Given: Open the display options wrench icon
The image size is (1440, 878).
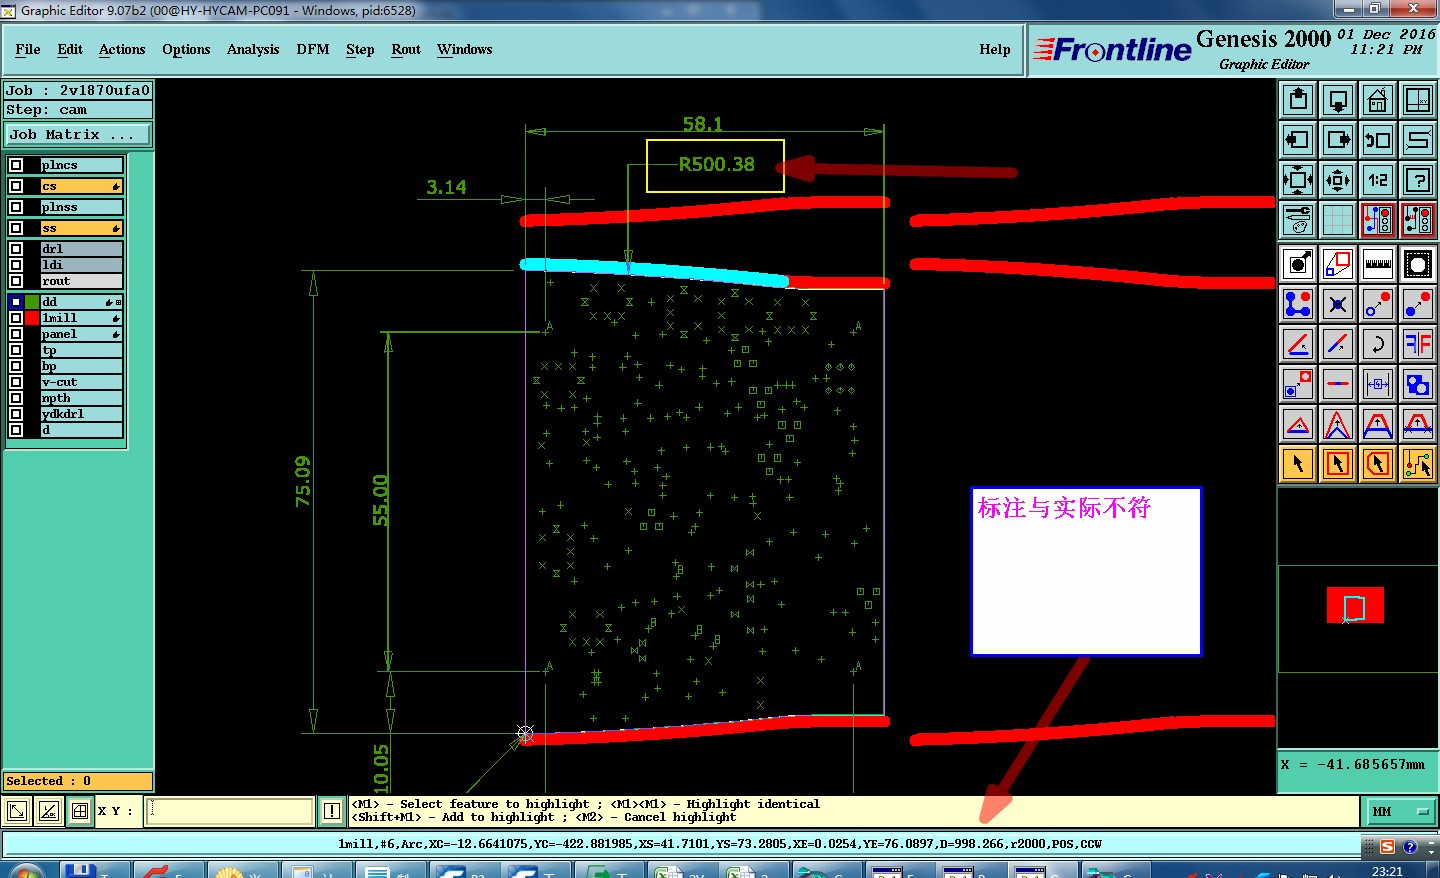Looking at the screenshot, I should pyautogui.click(x=1298, y=220).
